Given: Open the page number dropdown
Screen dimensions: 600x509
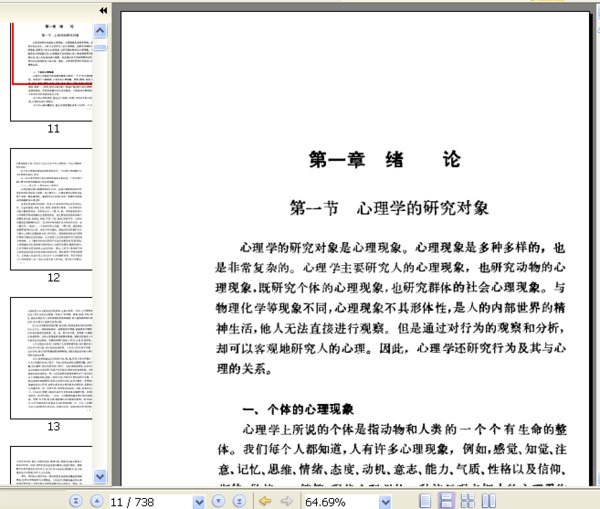Looking at the screenshot, I should coord(199,502).
